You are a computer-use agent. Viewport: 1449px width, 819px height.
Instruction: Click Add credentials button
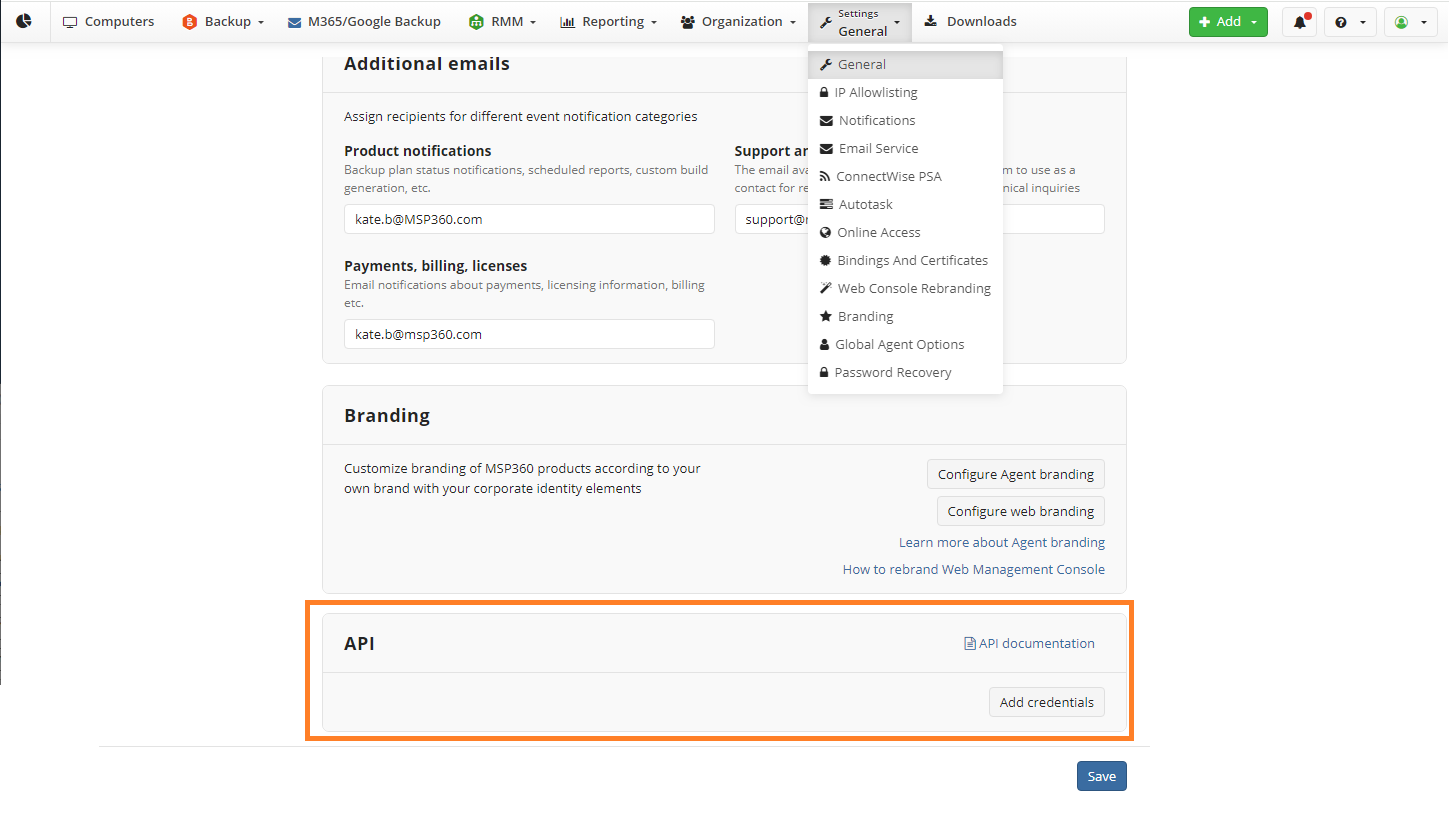[1047, 703]
